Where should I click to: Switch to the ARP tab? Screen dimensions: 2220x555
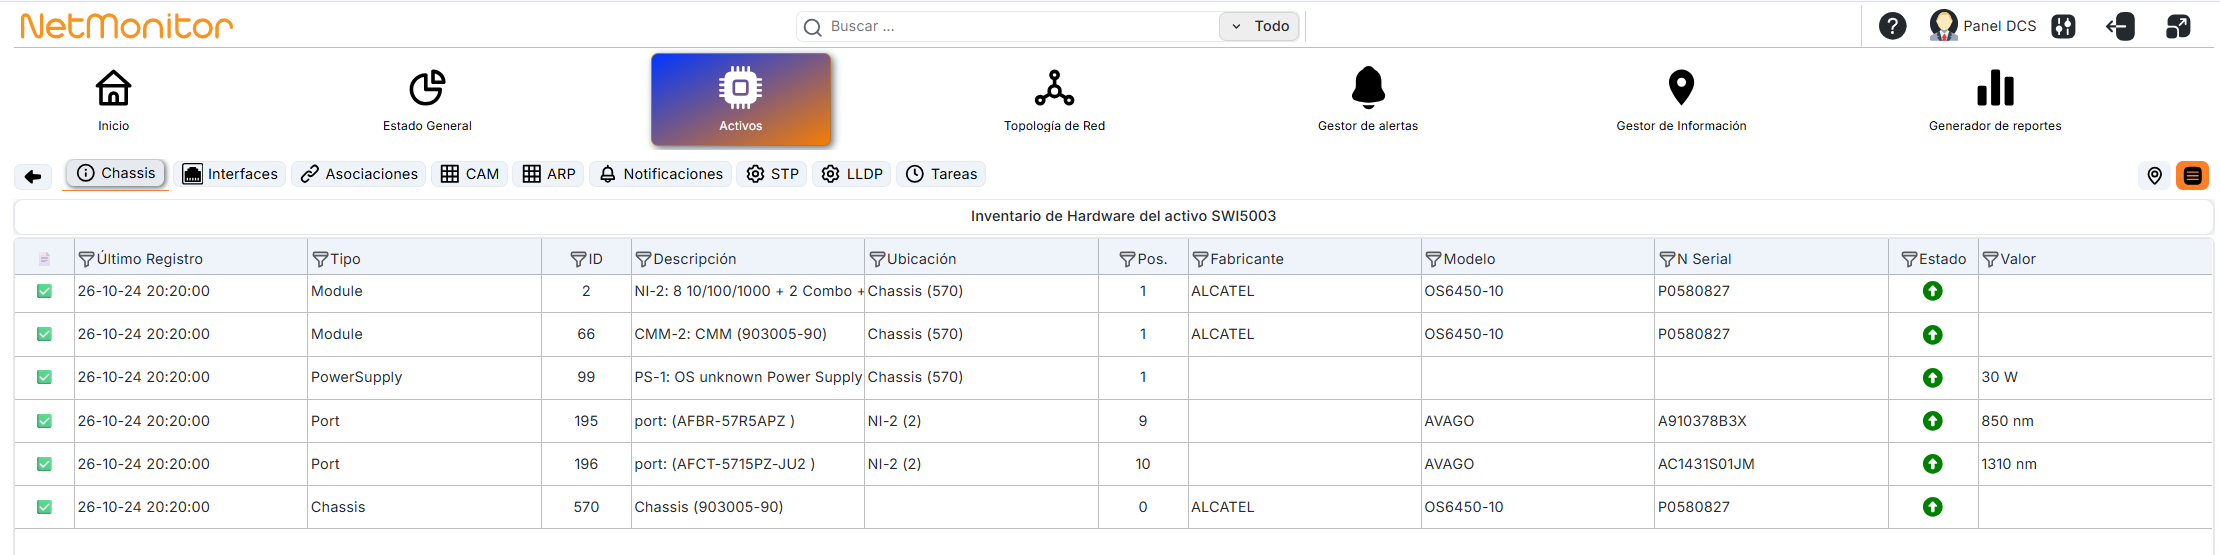548,174
